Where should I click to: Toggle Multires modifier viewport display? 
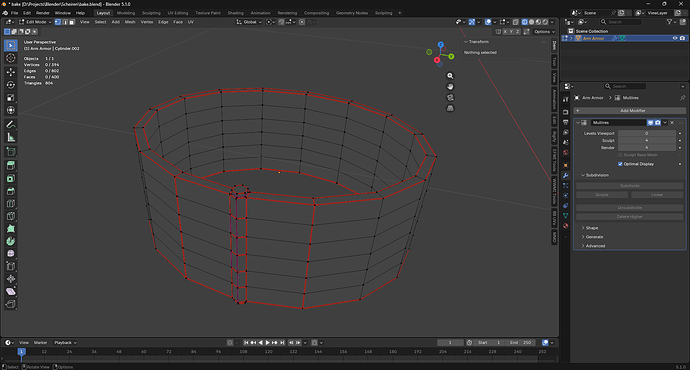650,123
